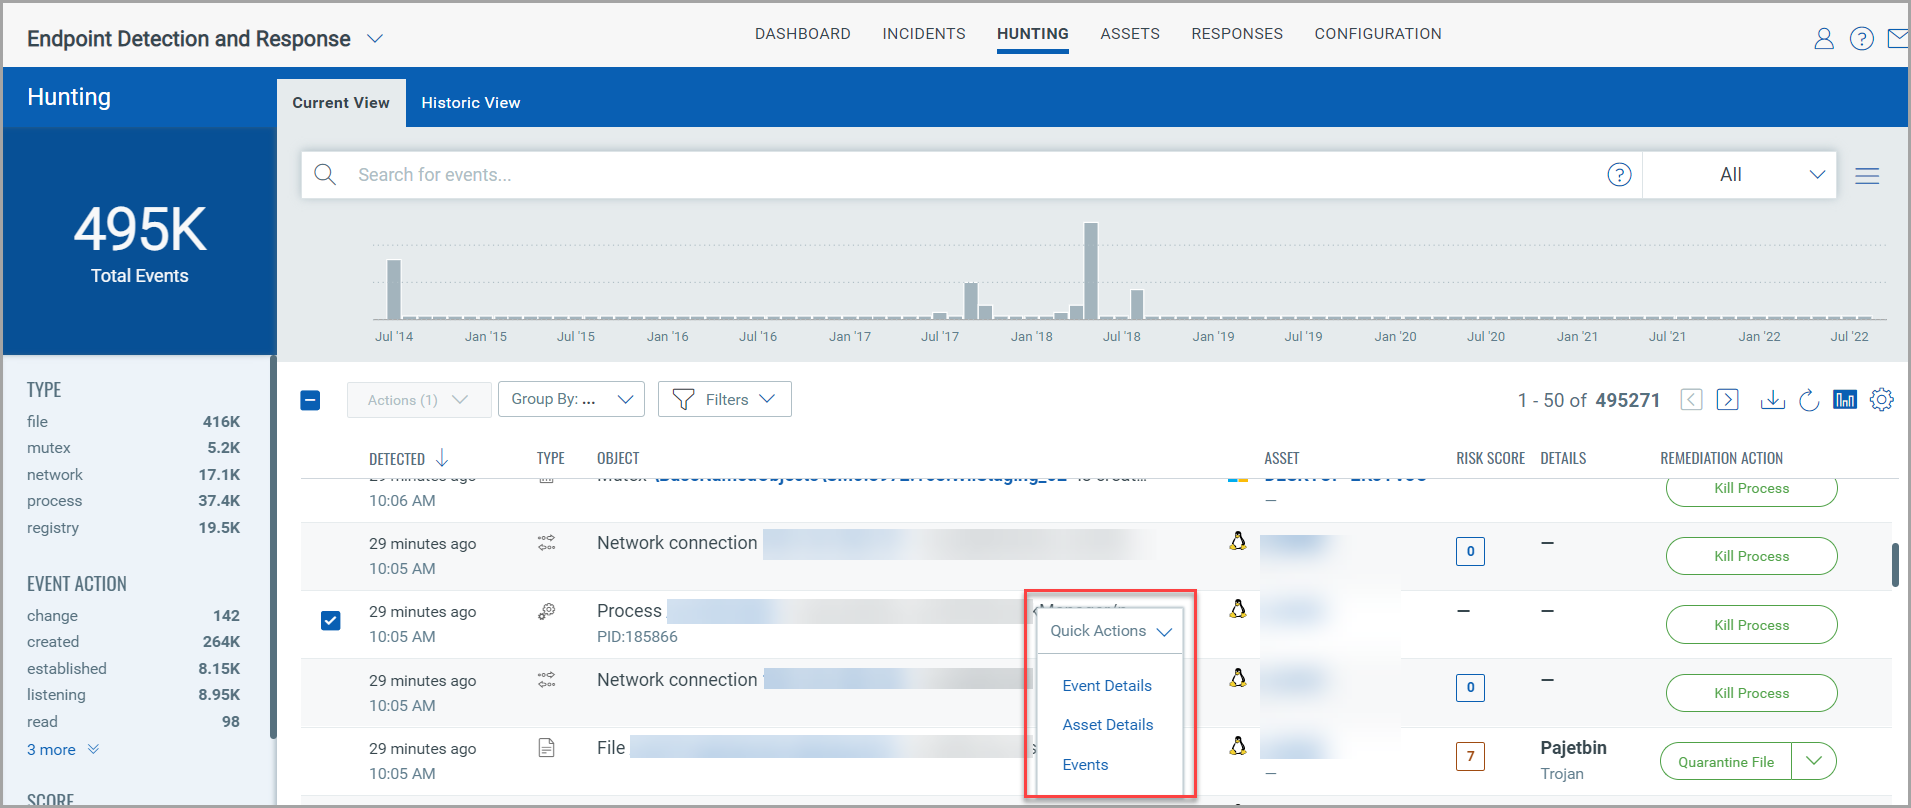Switch to the Historic View tab
Image resolution: width=1911 pixels, height=808 pixels.
[x=471, y=103]
